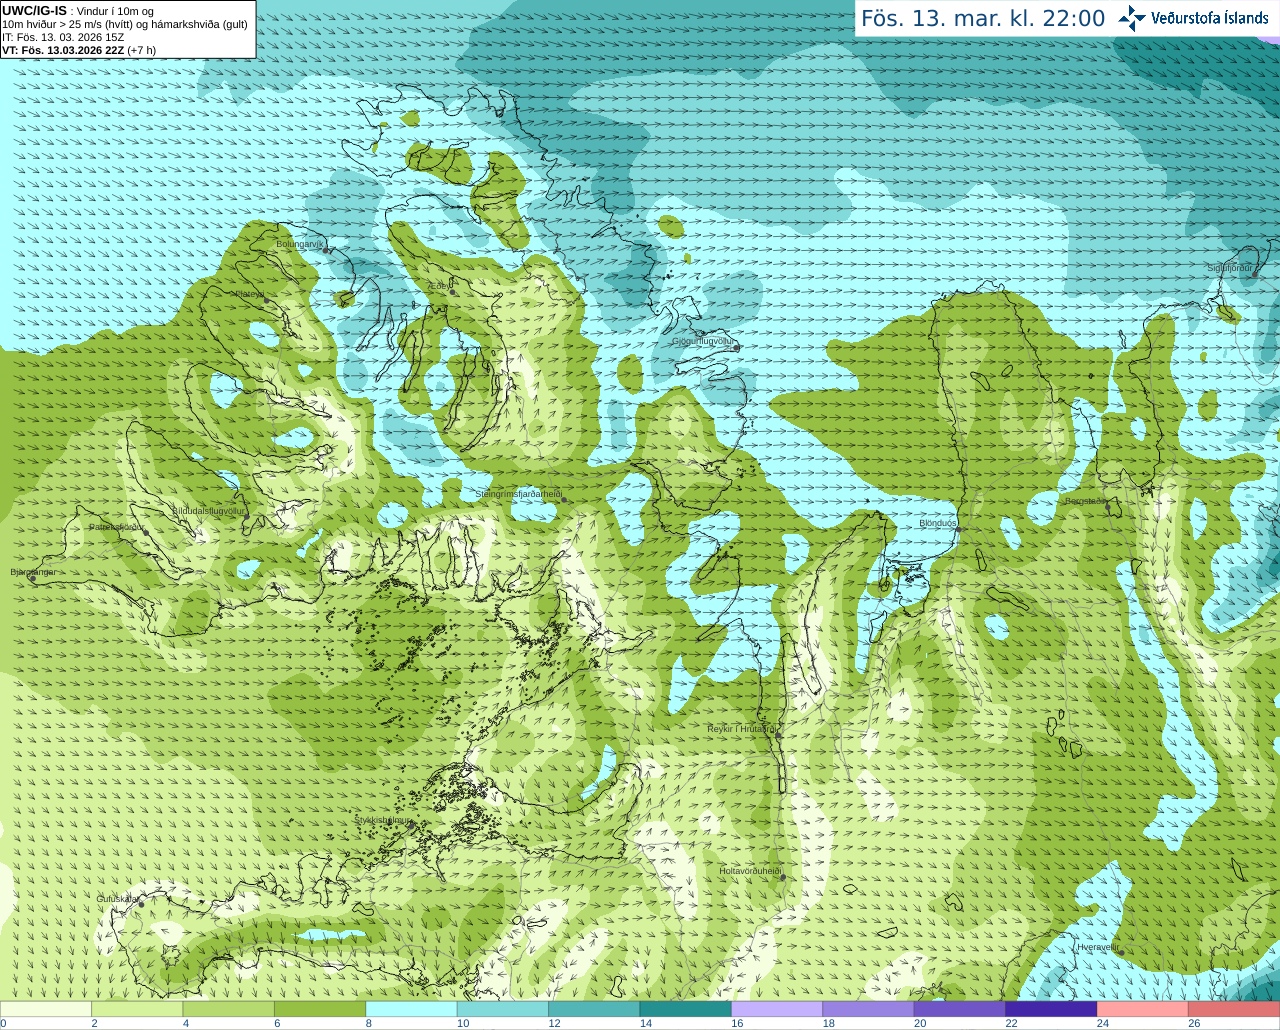Click the Hveravellir station label
This screenshot has height=1030, width=1280.
pyautogui.click(x=1097, y=947)
